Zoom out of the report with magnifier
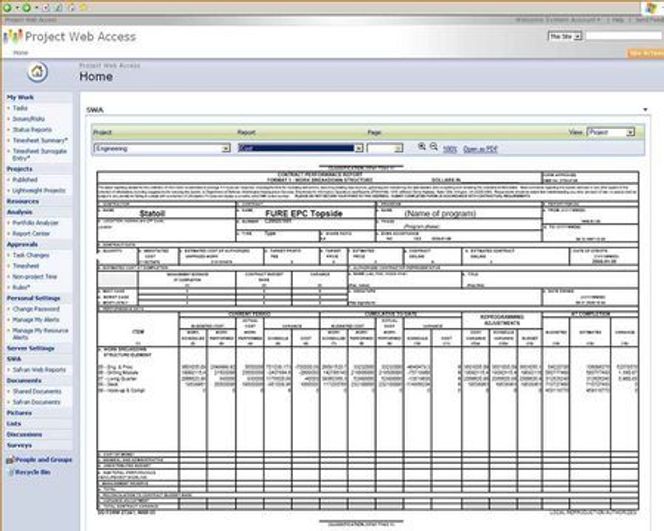 coord(434,147)
